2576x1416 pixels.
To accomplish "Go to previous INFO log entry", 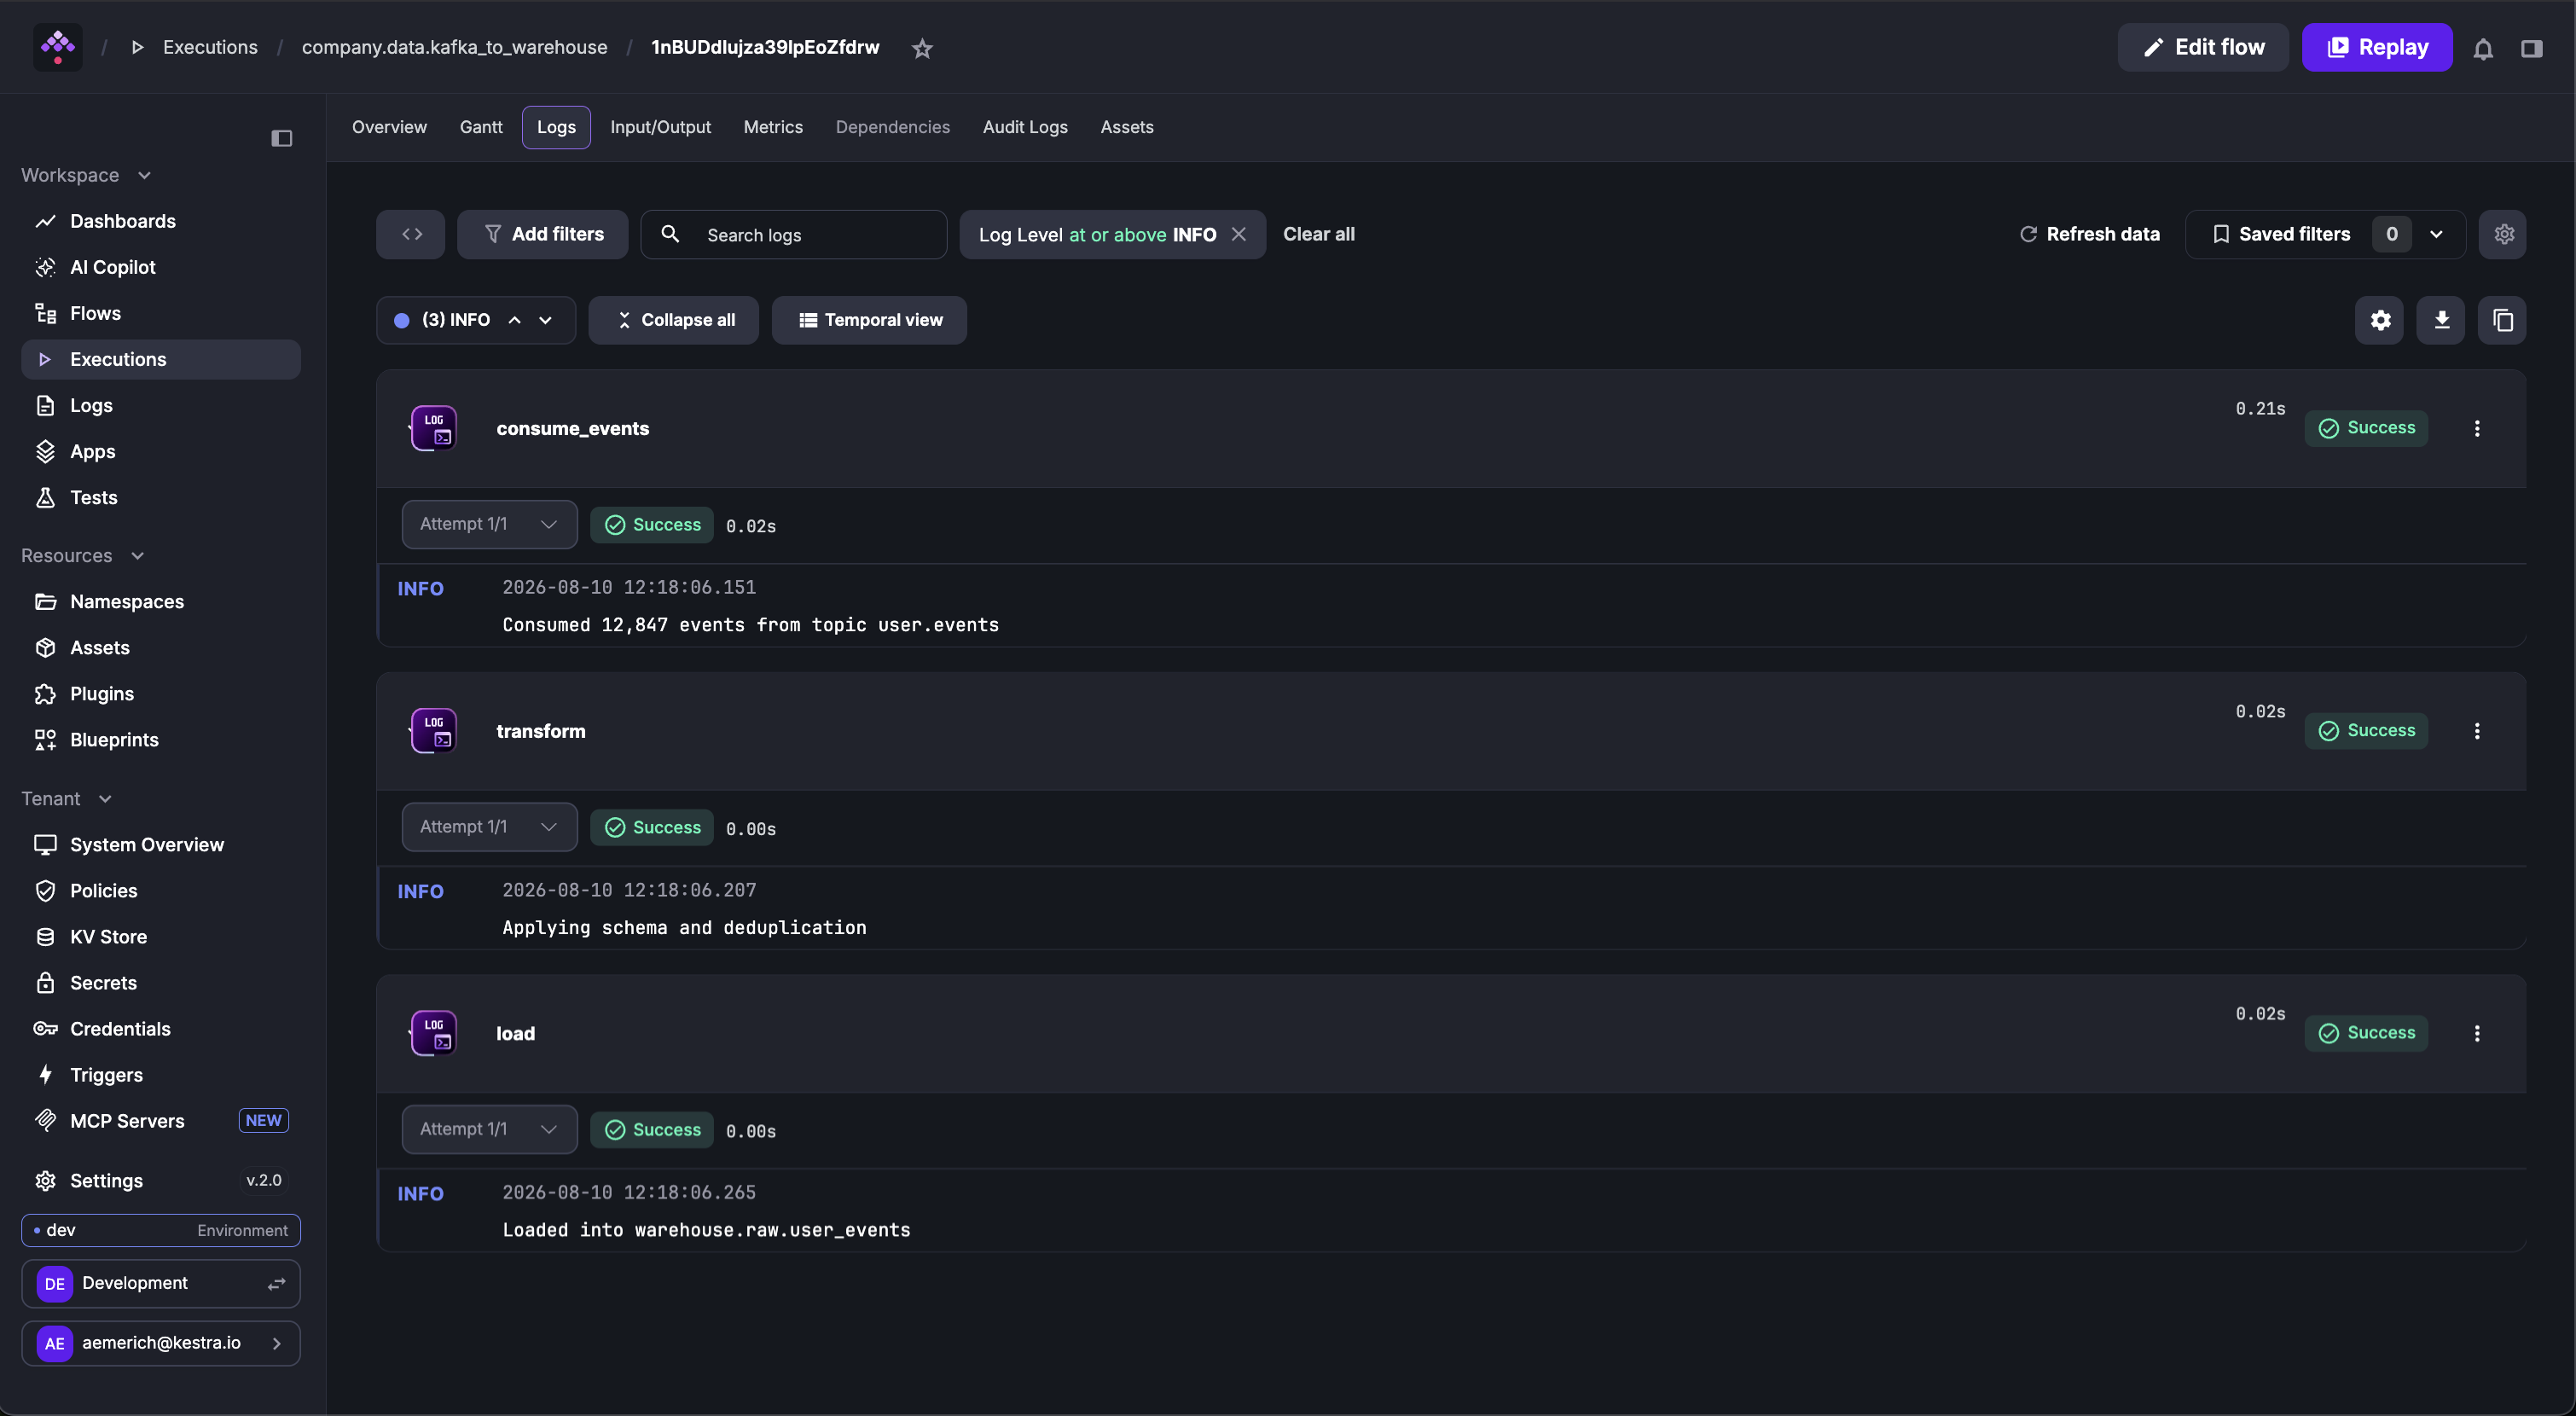I will point(515,320).
